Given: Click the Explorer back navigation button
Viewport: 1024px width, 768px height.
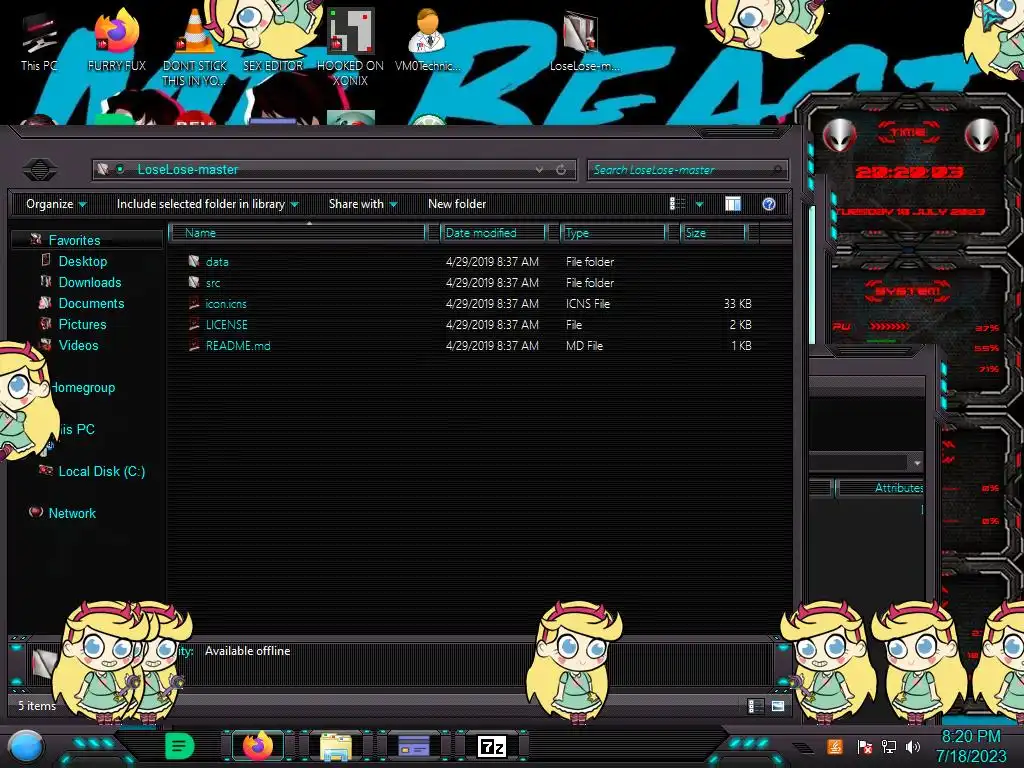Looking at the screenshot, I should (x=40, y=170).
